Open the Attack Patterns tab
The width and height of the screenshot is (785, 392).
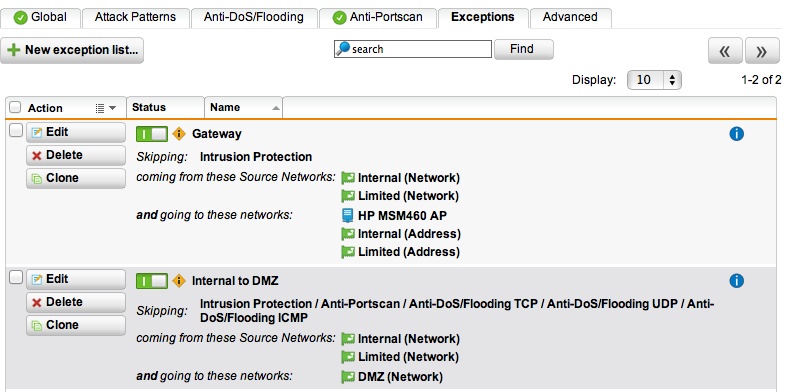point(135,18)
